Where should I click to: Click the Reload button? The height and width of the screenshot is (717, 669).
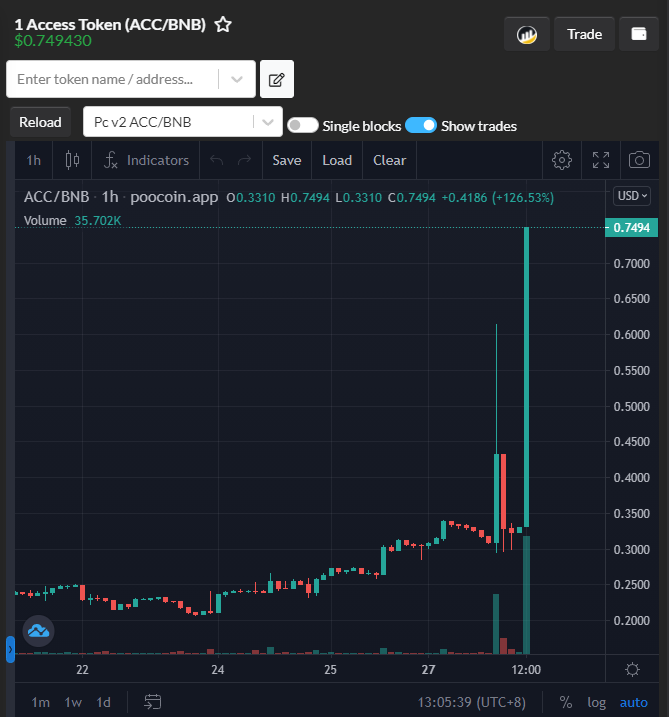click(x=40, y=122)
